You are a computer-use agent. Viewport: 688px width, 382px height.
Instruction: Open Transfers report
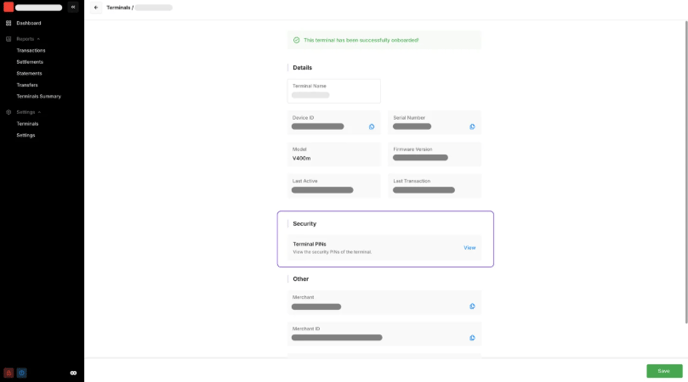27,85
